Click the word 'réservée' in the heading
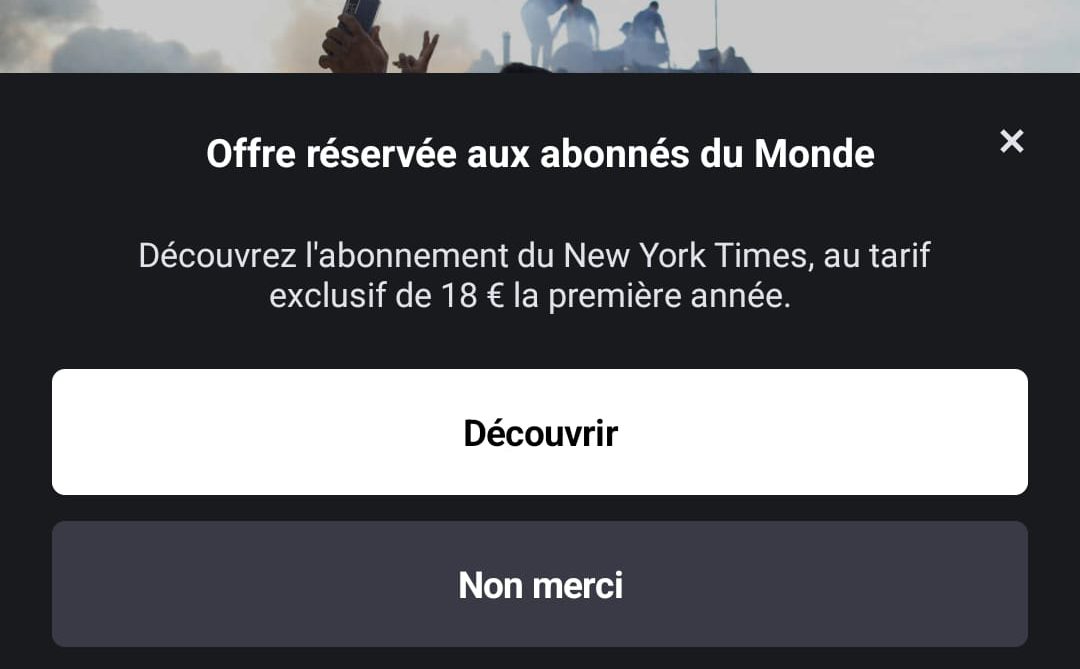Screen dimensions: 1080x669 point(382,154)
